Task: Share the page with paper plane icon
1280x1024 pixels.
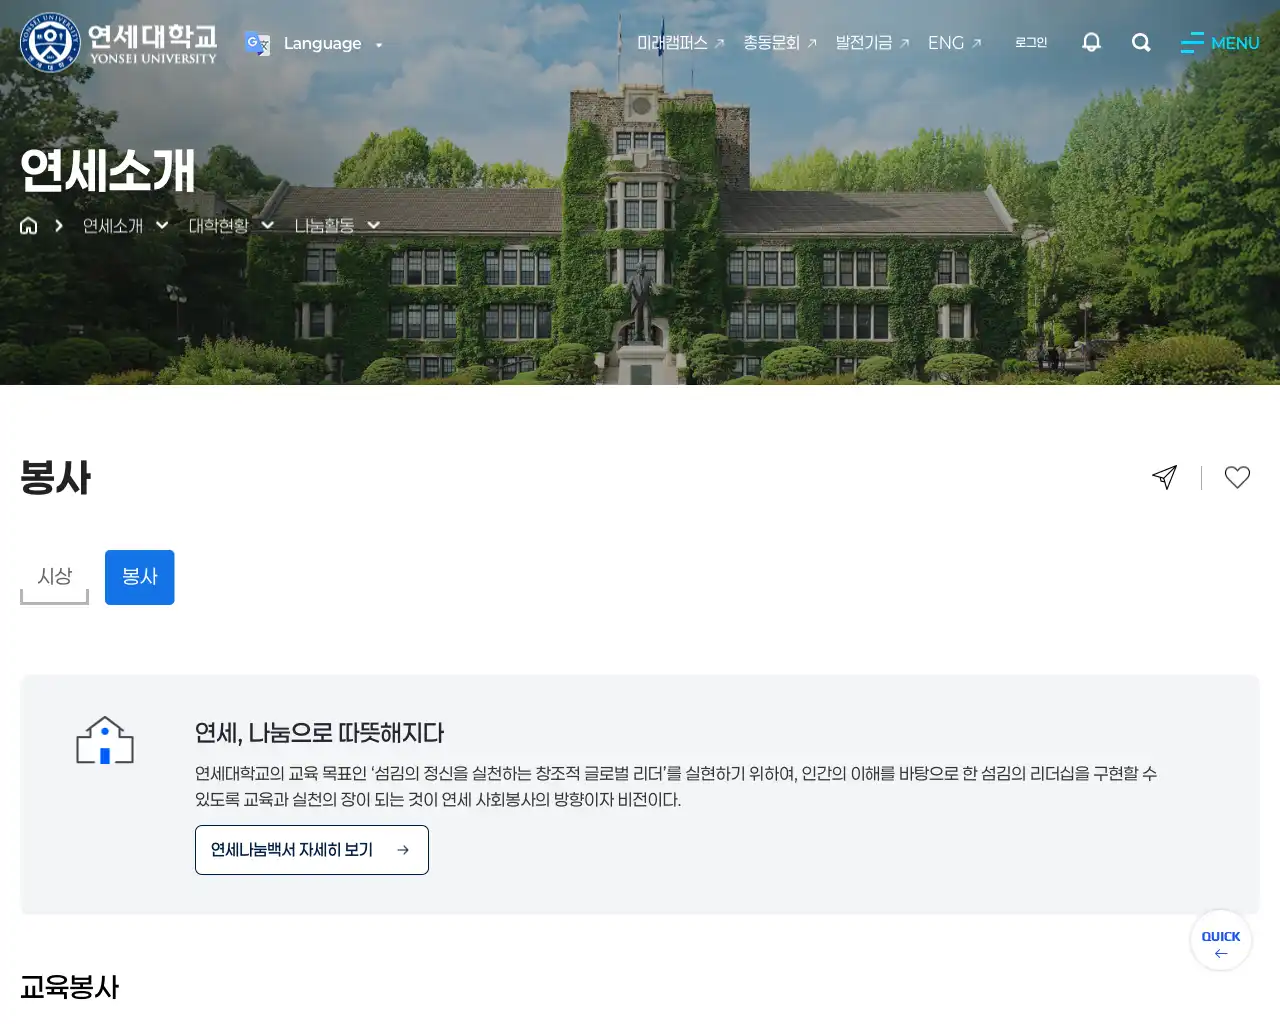Action: [1164, 477]
